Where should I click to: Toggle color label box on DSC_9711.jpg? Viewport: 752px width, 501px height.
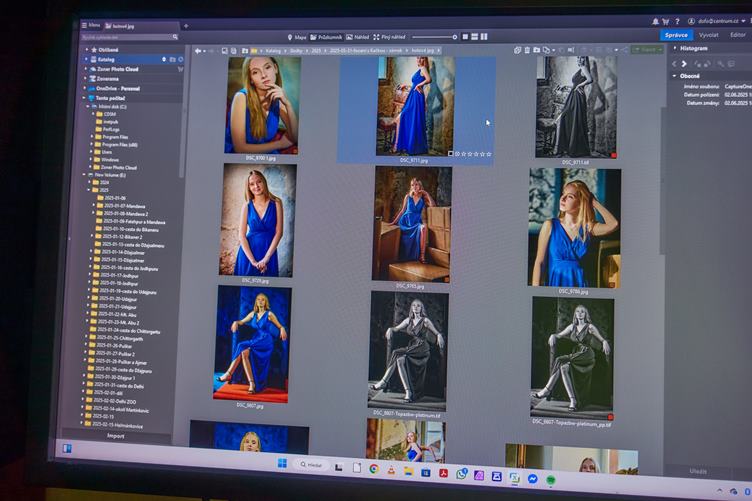450,154
